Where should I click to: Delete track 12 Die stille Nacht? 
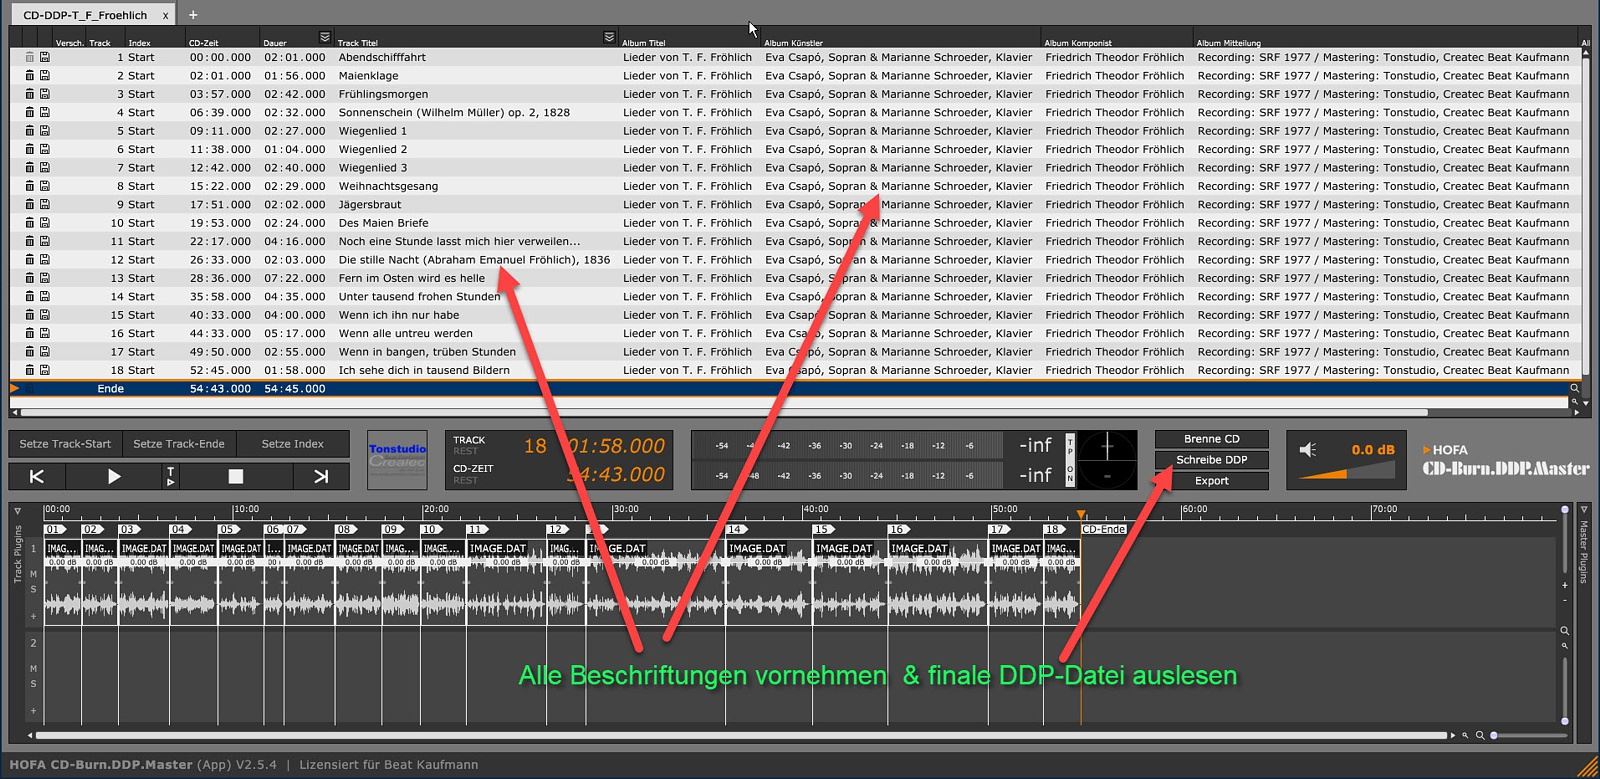coord(30,260)
